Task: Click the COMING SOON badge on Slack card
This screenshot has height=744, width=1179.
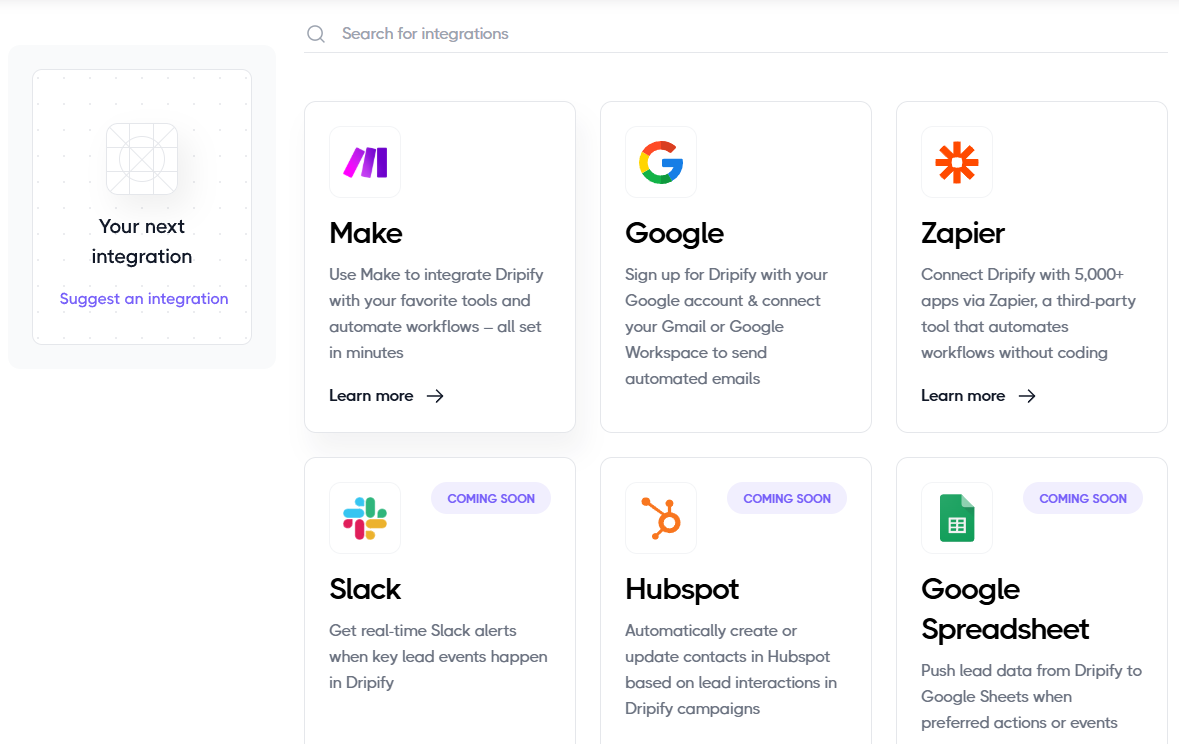Action: coord(491,499)
